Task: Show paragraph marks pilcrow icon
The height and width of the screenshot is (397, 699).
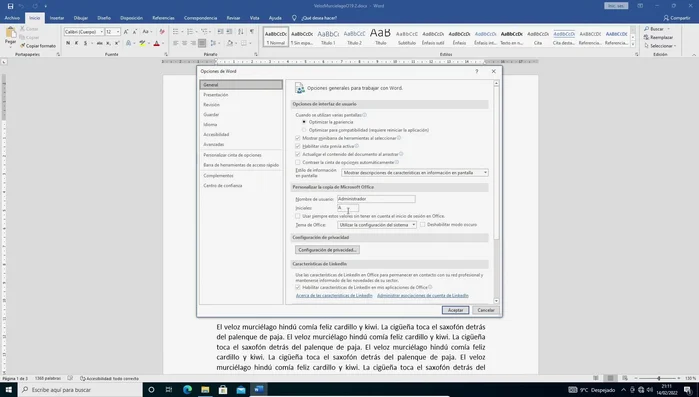Action: pos(252,32)
